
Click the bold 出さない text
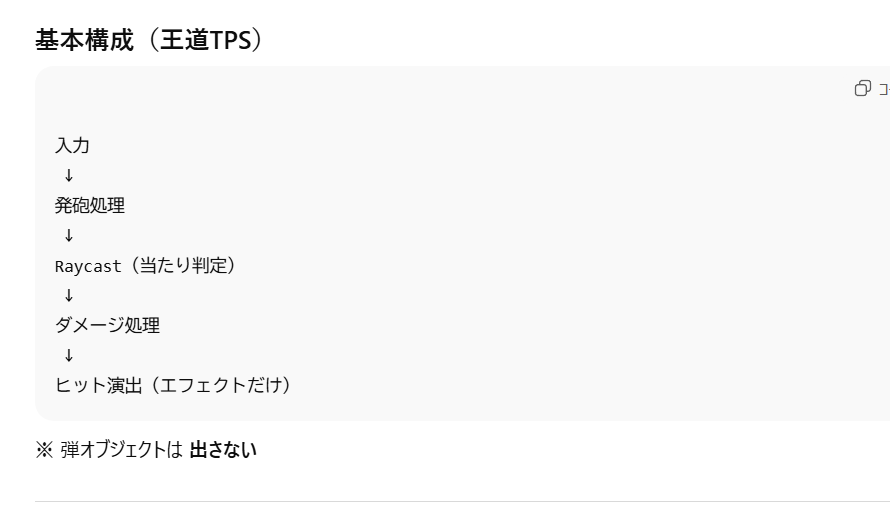coord(223,450)
